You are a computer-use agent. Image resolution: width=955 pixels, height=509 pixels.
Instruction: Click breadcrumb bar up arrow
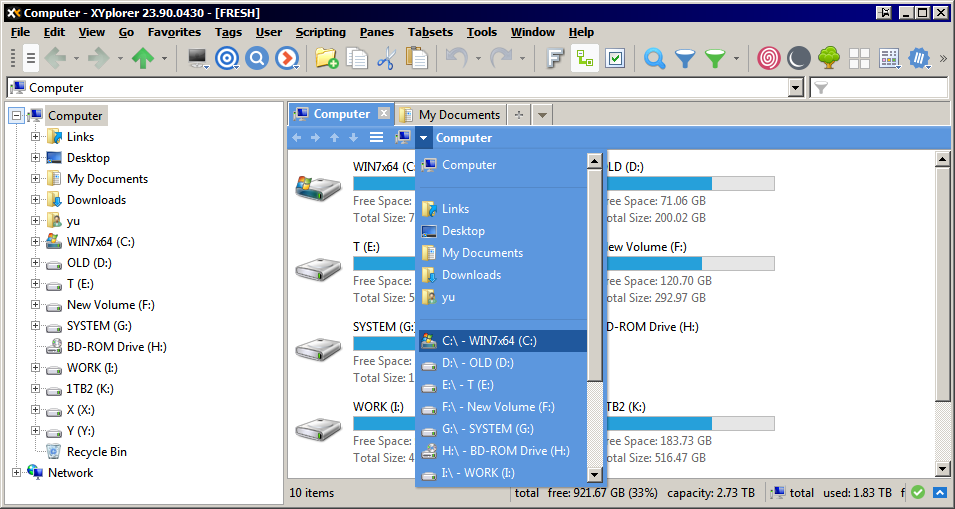pos(334,138)
